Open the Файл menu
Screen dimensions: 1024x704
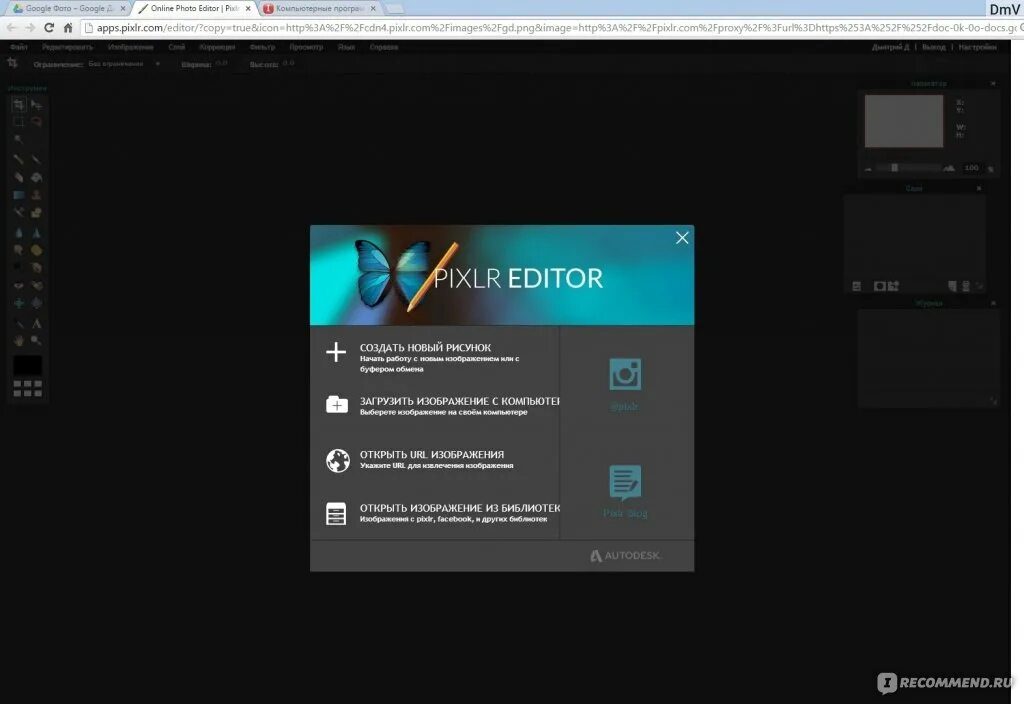coord(19,47)
